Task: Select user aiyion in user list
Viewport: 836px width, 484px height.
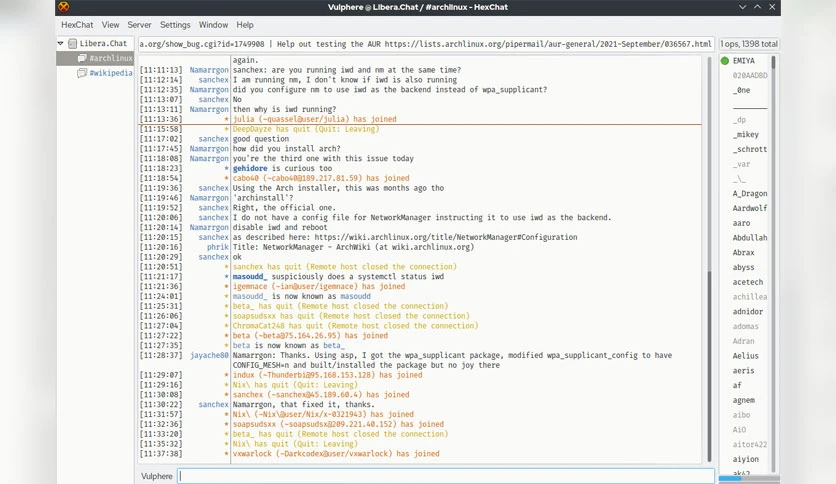Action: 745,459
